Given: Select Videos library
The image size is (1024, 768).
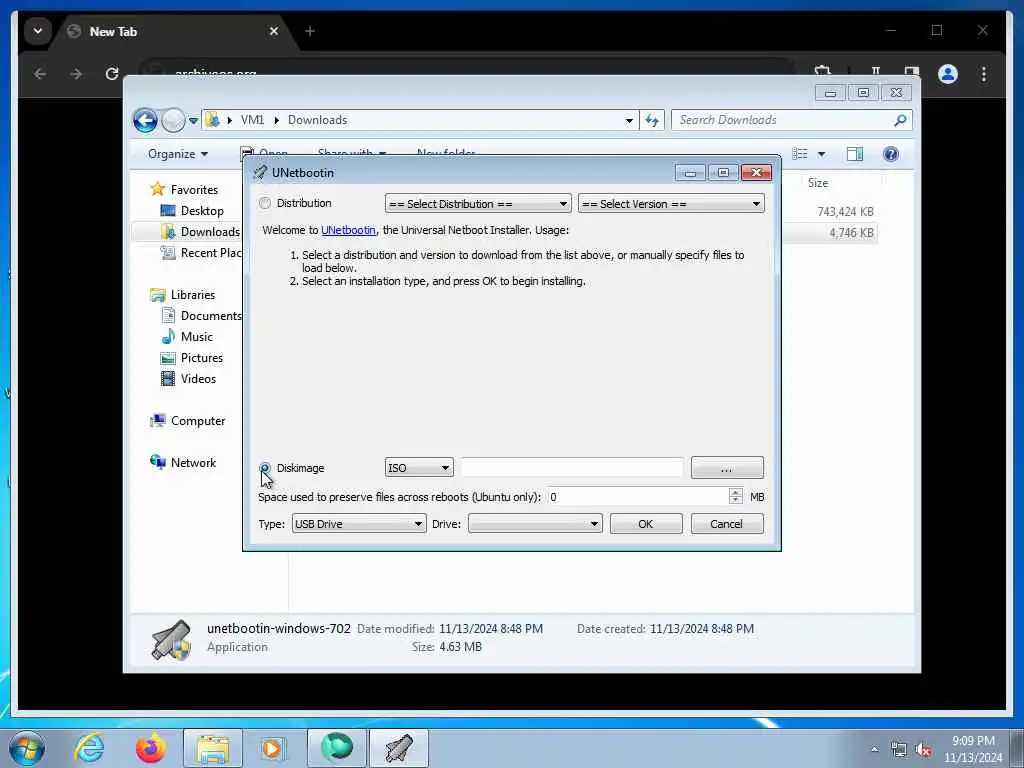Looking at the screenshot, I should coord(198,379).
